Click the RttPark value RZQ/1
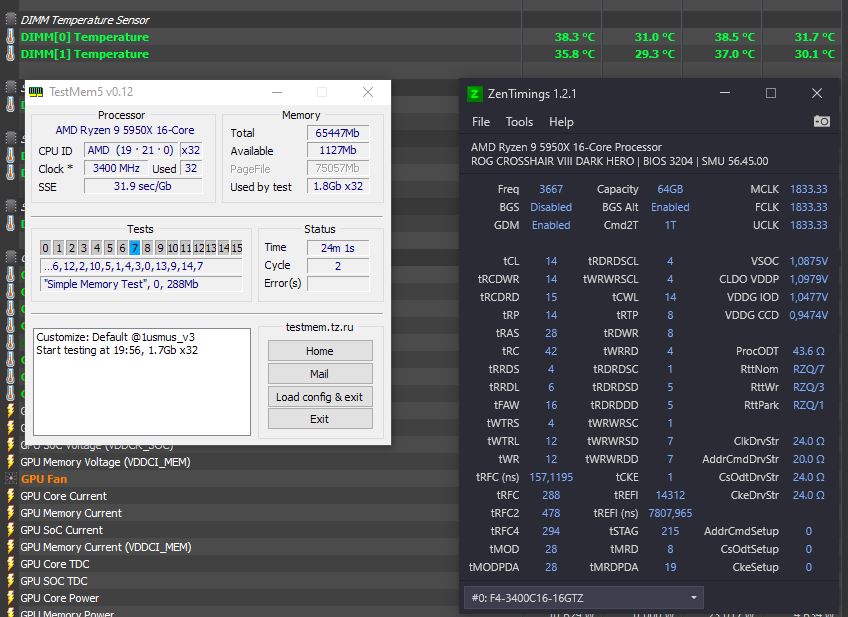The width and height of the screenshot is (848, 617). [x=809, y=405]
